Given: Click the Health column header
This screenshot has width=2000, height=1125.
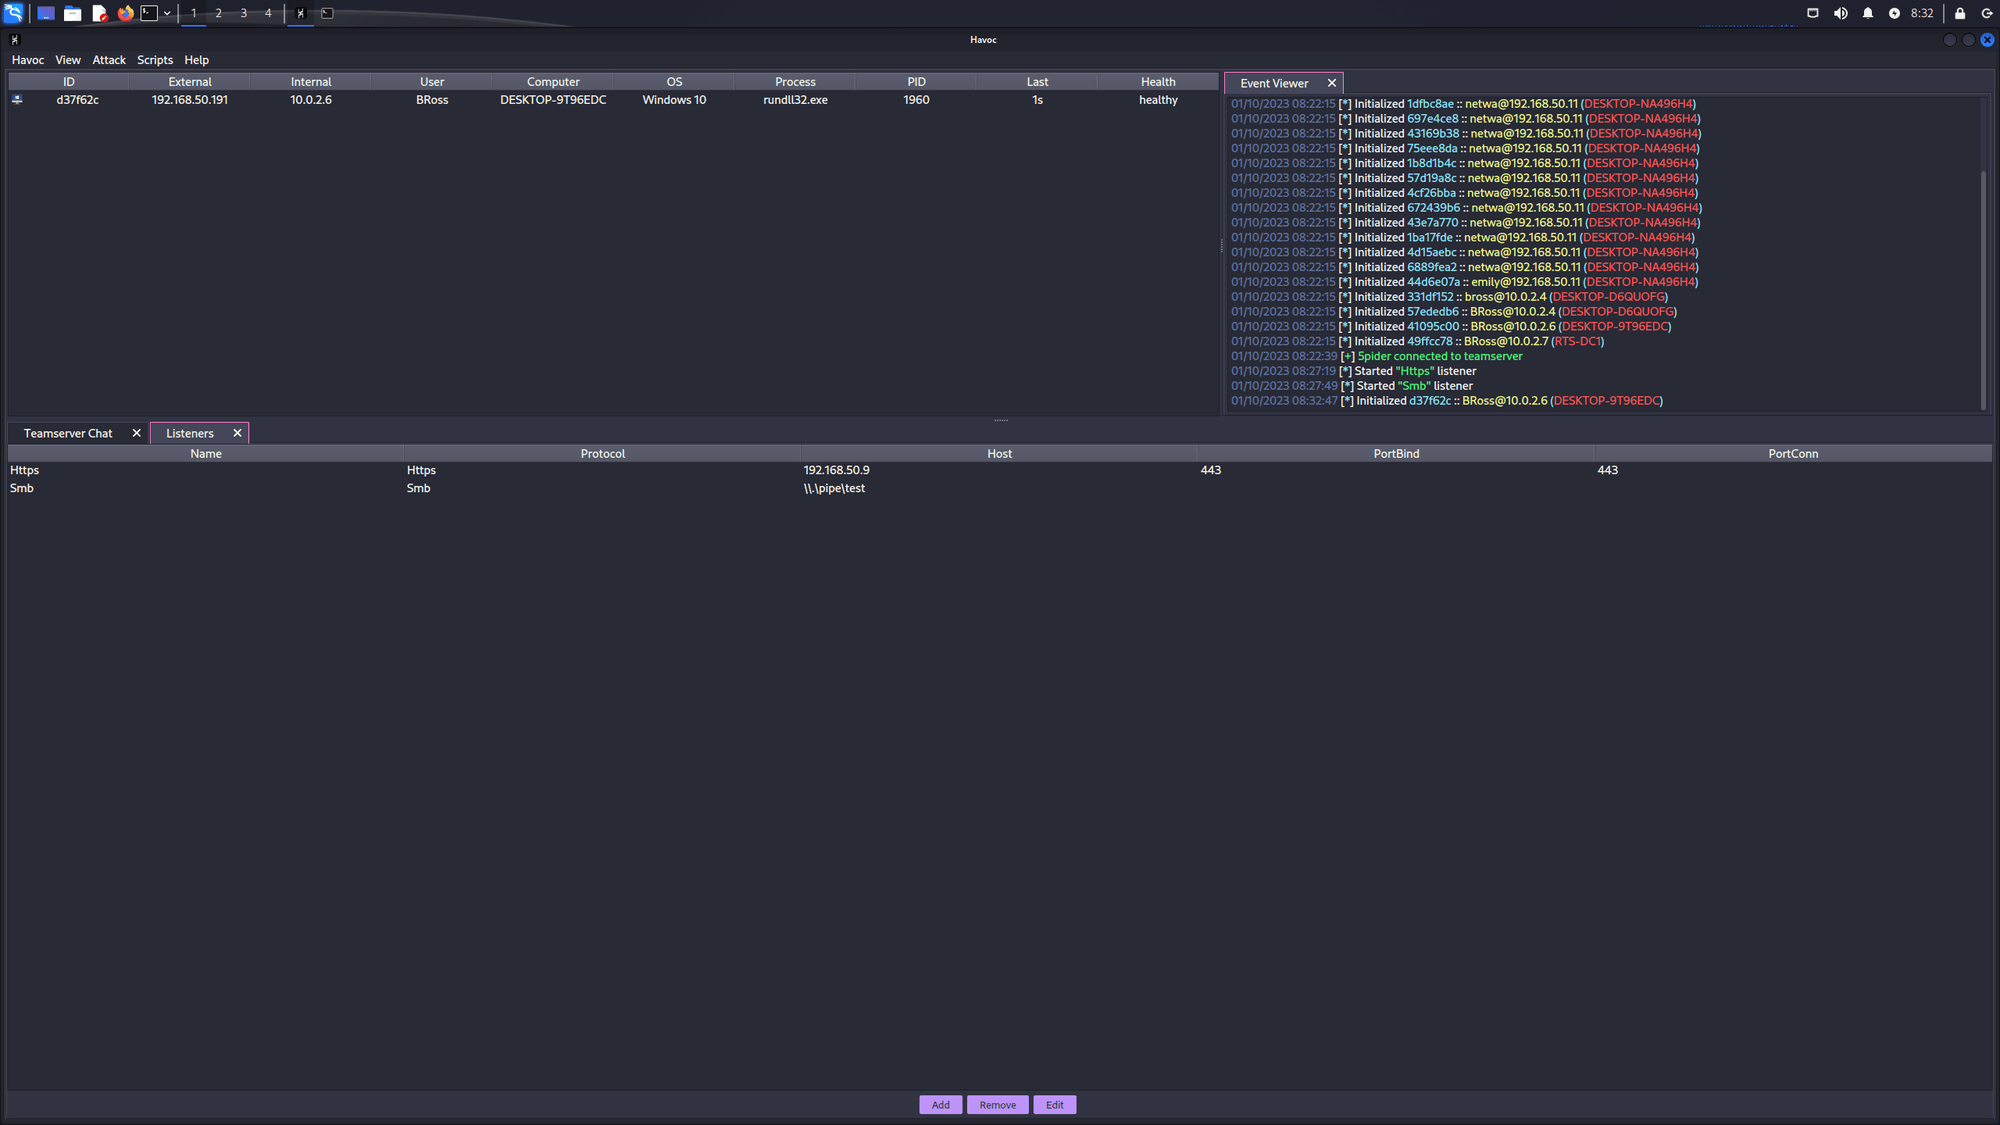Looking at the screenshot, I should click(1158, 82).
